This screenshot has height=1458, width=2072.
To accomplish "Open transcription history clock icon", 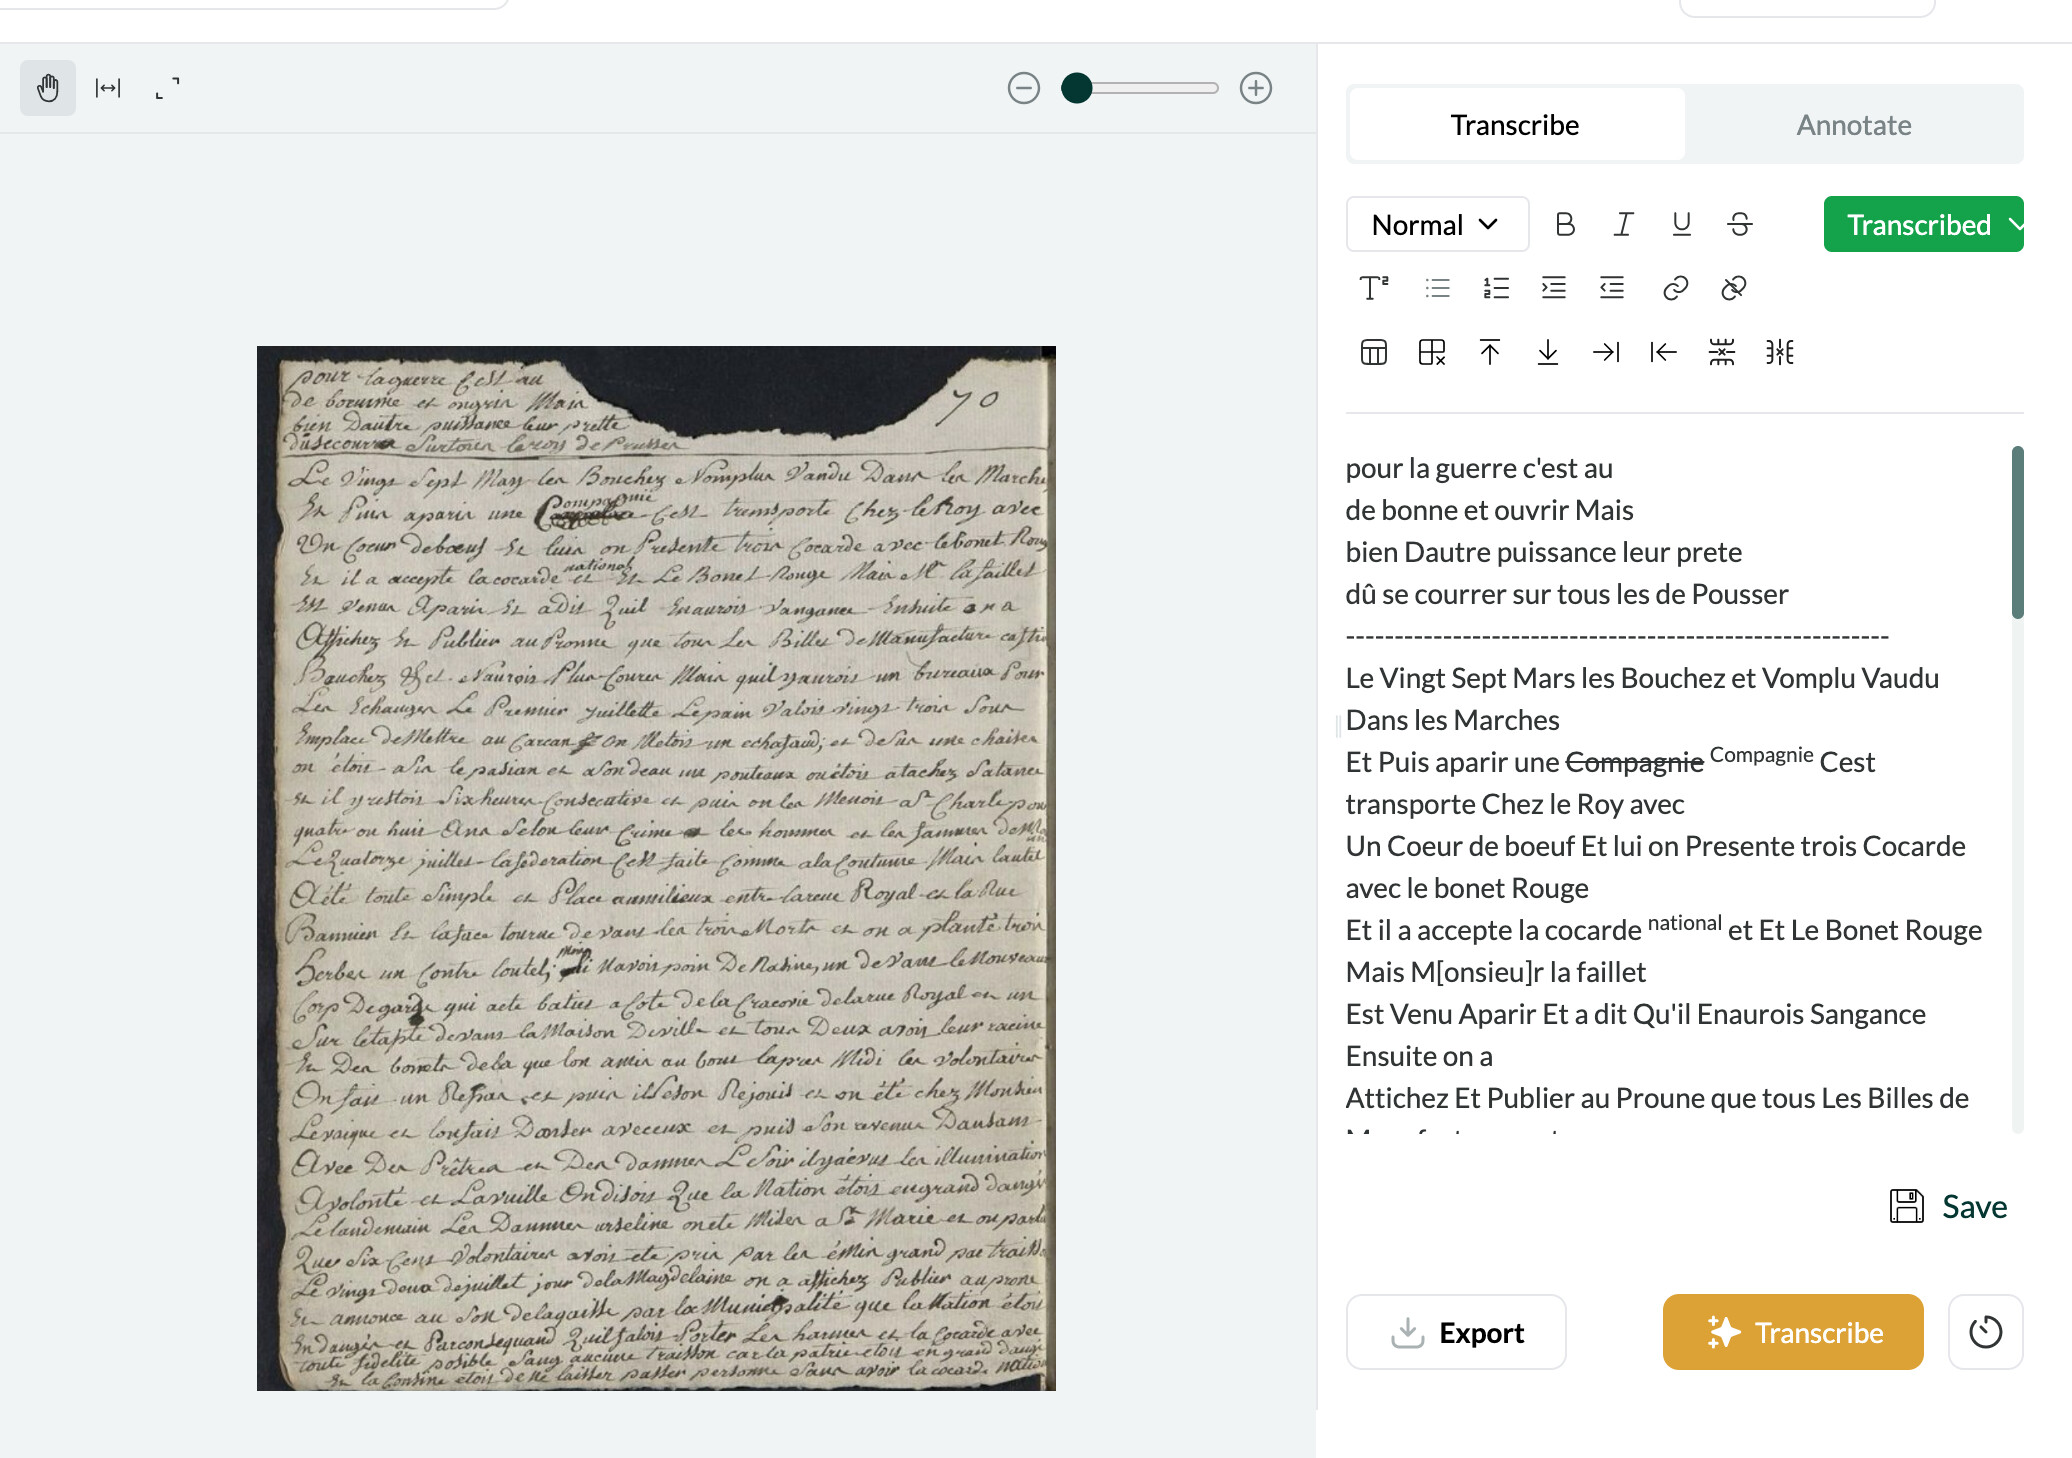I will (1985, 1332).
